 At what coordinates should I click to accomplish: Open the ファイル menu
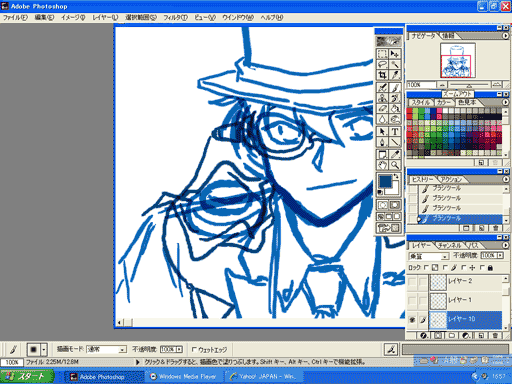(15, 17)
